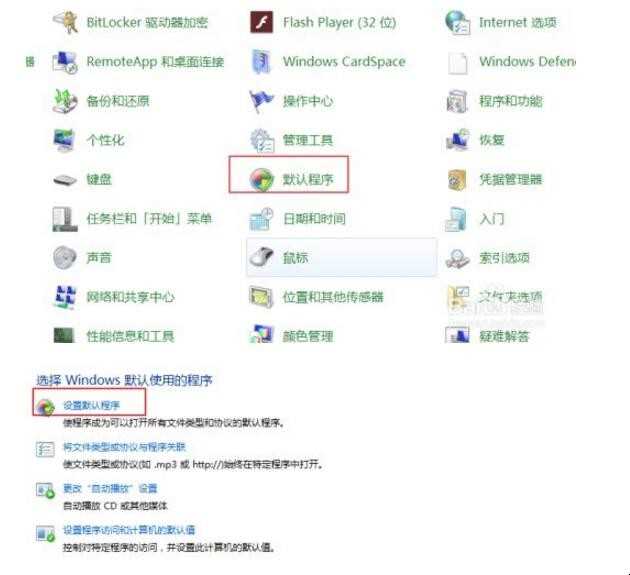
Task: Open the 鼠标 mouse icon
Action: [262, 257]
